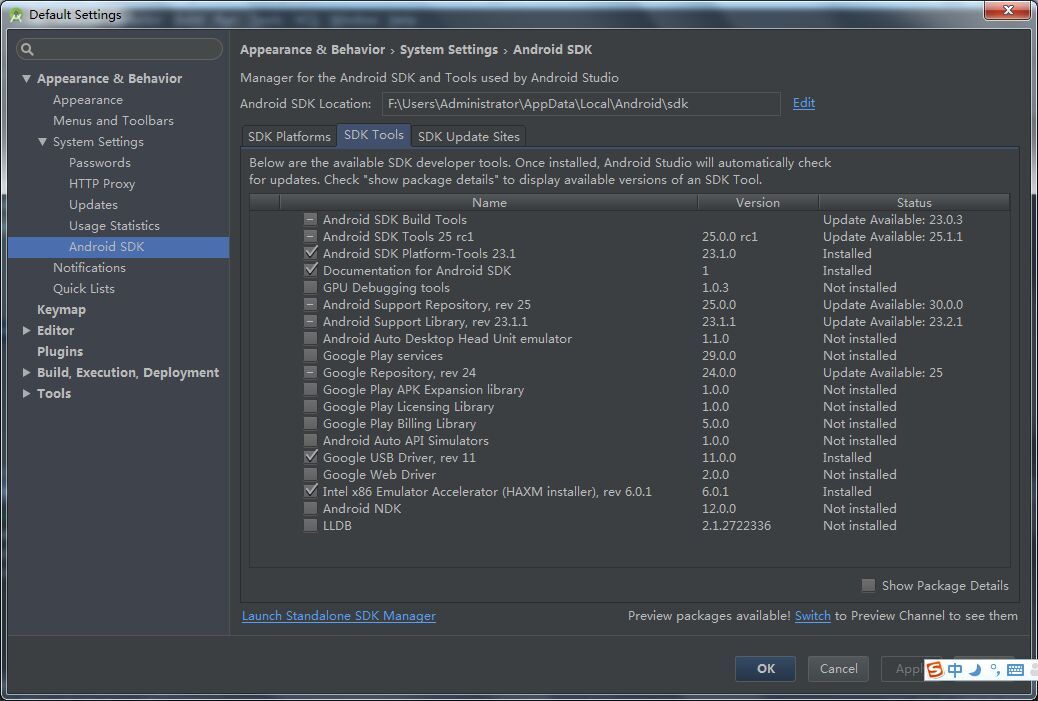Open Plugins settings
Screen dimensions: 1038x701
60,351
